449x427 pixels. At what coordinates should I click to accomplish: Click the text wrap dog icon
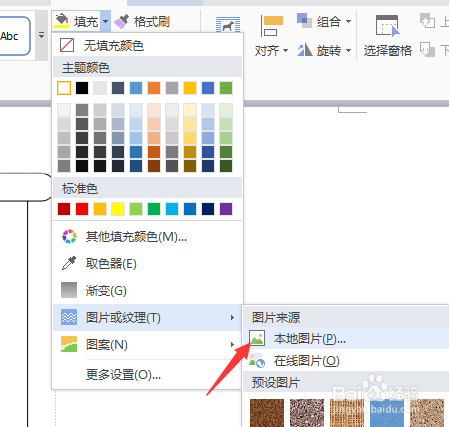point(228,25)
